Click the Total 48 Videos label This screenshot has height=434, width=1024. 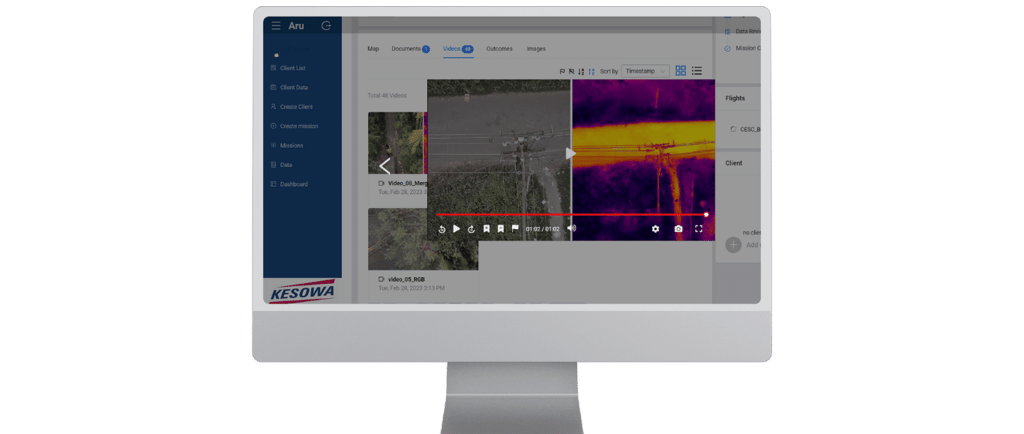click(x=387, y=95)
